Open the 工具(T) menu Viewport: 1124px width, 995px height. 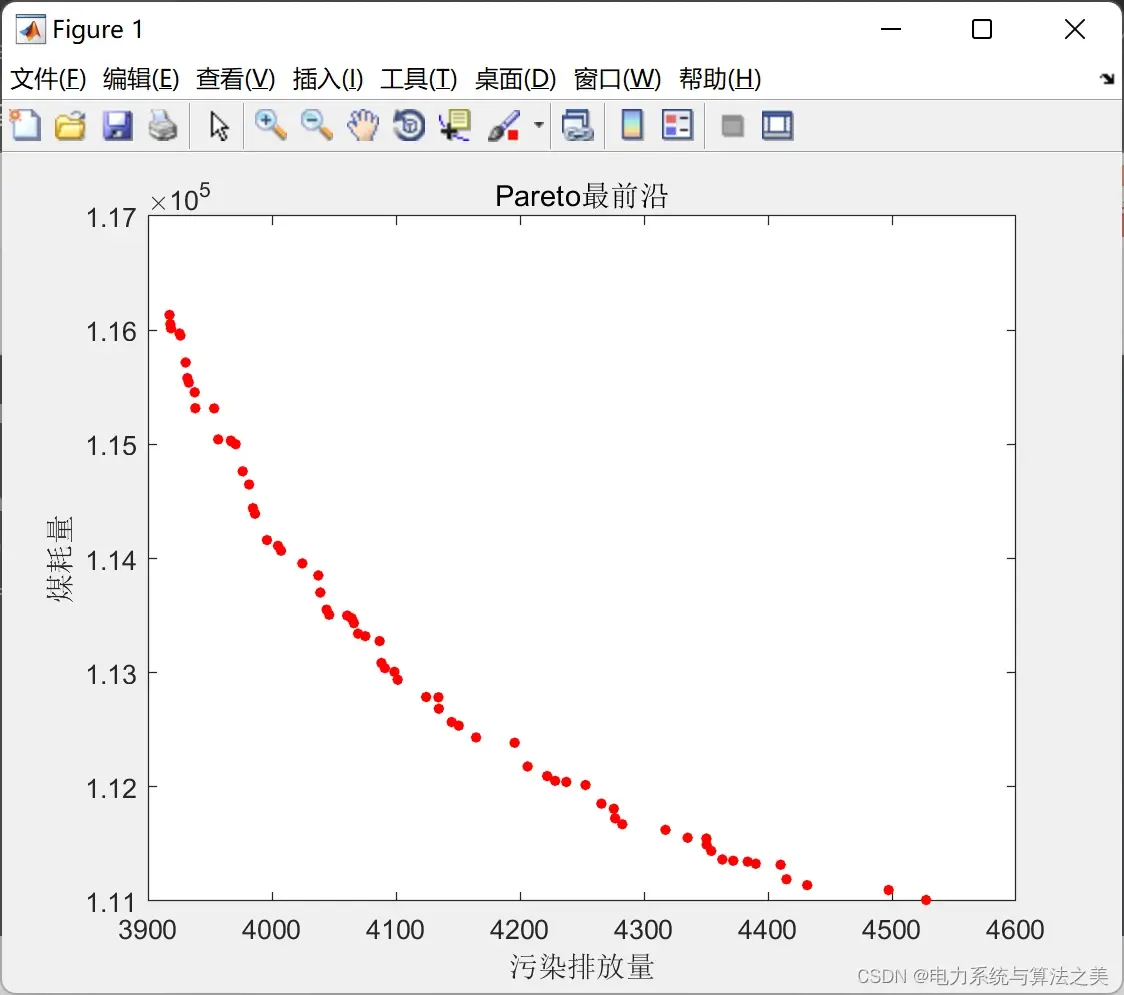pos(419,79)
